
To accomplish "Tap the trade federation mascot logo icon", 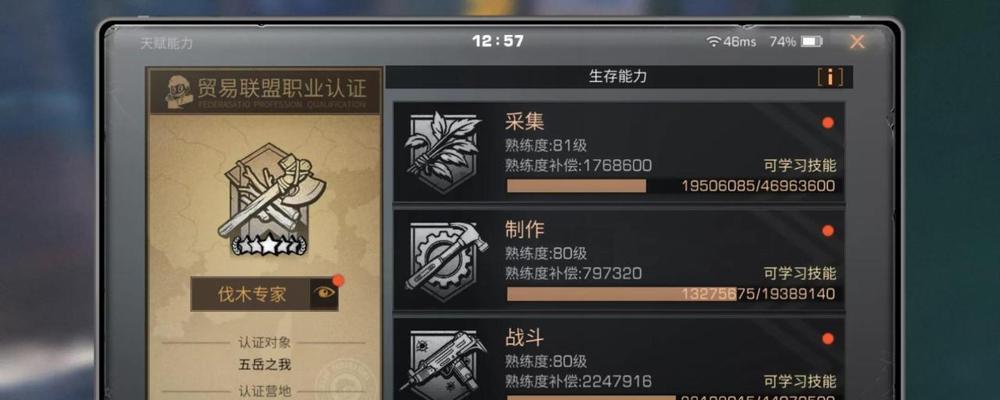I will [179, 91].
